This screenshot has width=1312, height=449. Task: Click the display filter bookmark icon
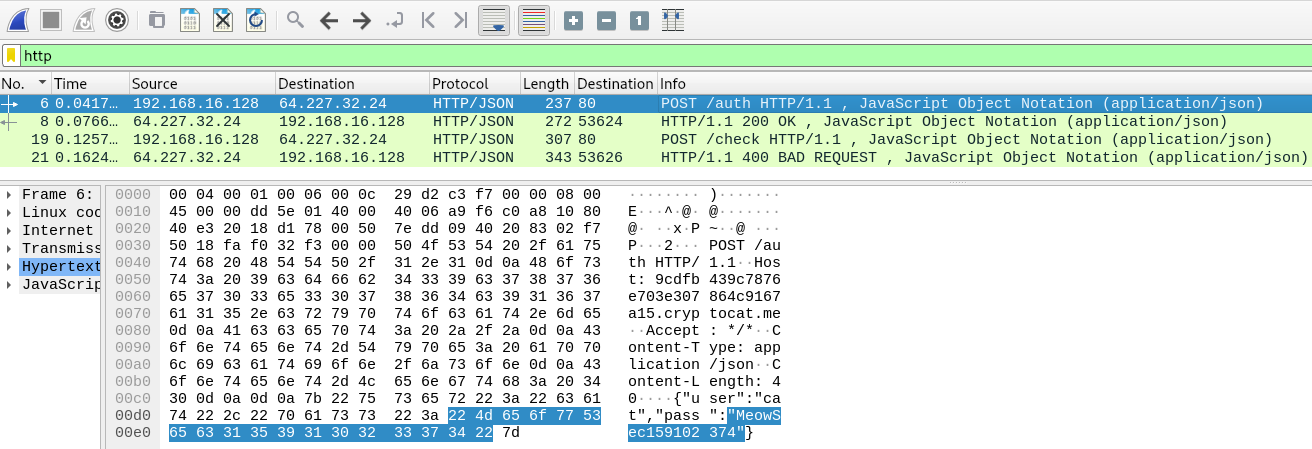click(11, 56)
